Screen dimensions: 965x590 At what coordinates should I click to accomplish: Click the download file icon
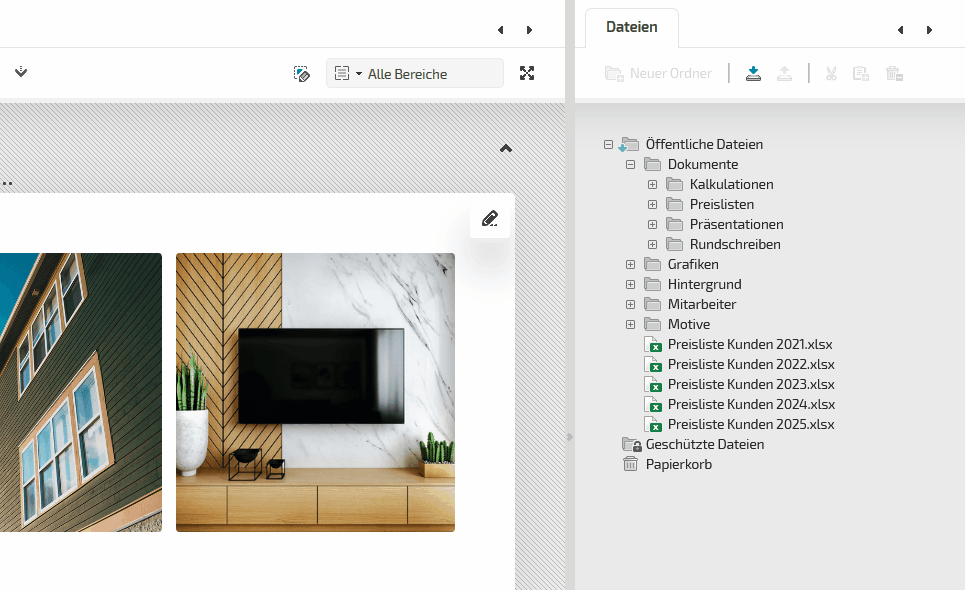[754, 73]
